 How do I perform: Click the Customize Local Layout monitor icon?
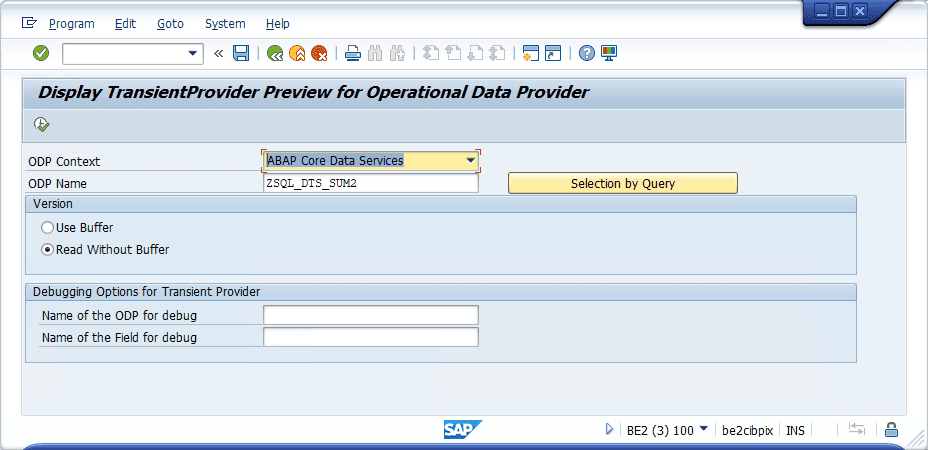609,53
